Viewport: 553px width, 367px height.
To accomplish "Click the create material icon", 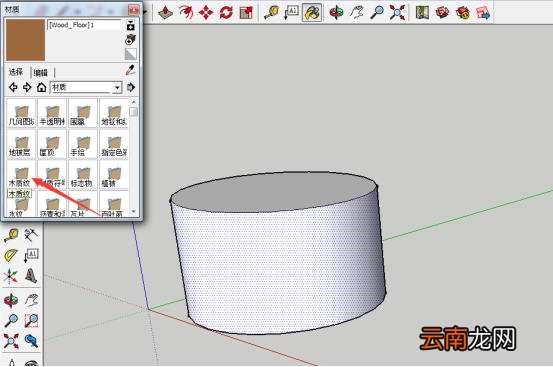I will (130, 40).
